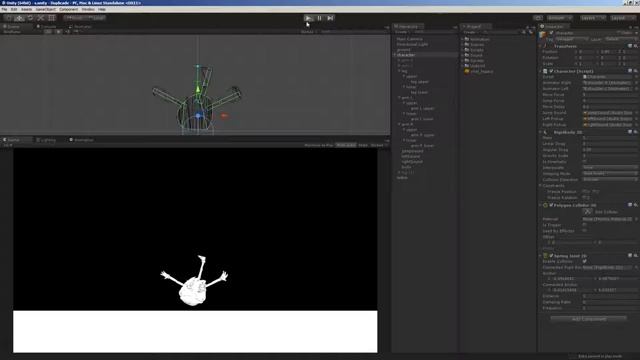This screenshot has width=640, height=360.
Task: Open the Collision Detection dropdown
Action: pos(609,180)
